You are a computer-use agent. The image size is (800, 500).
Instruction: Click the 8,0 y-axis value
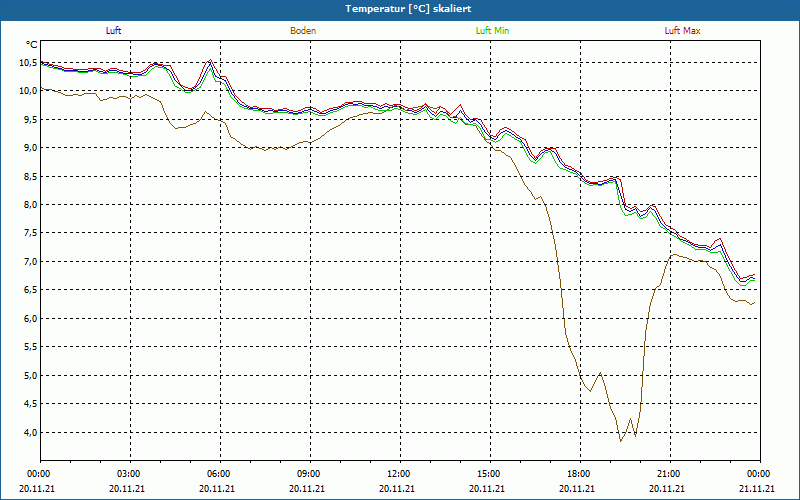point(30,205)
